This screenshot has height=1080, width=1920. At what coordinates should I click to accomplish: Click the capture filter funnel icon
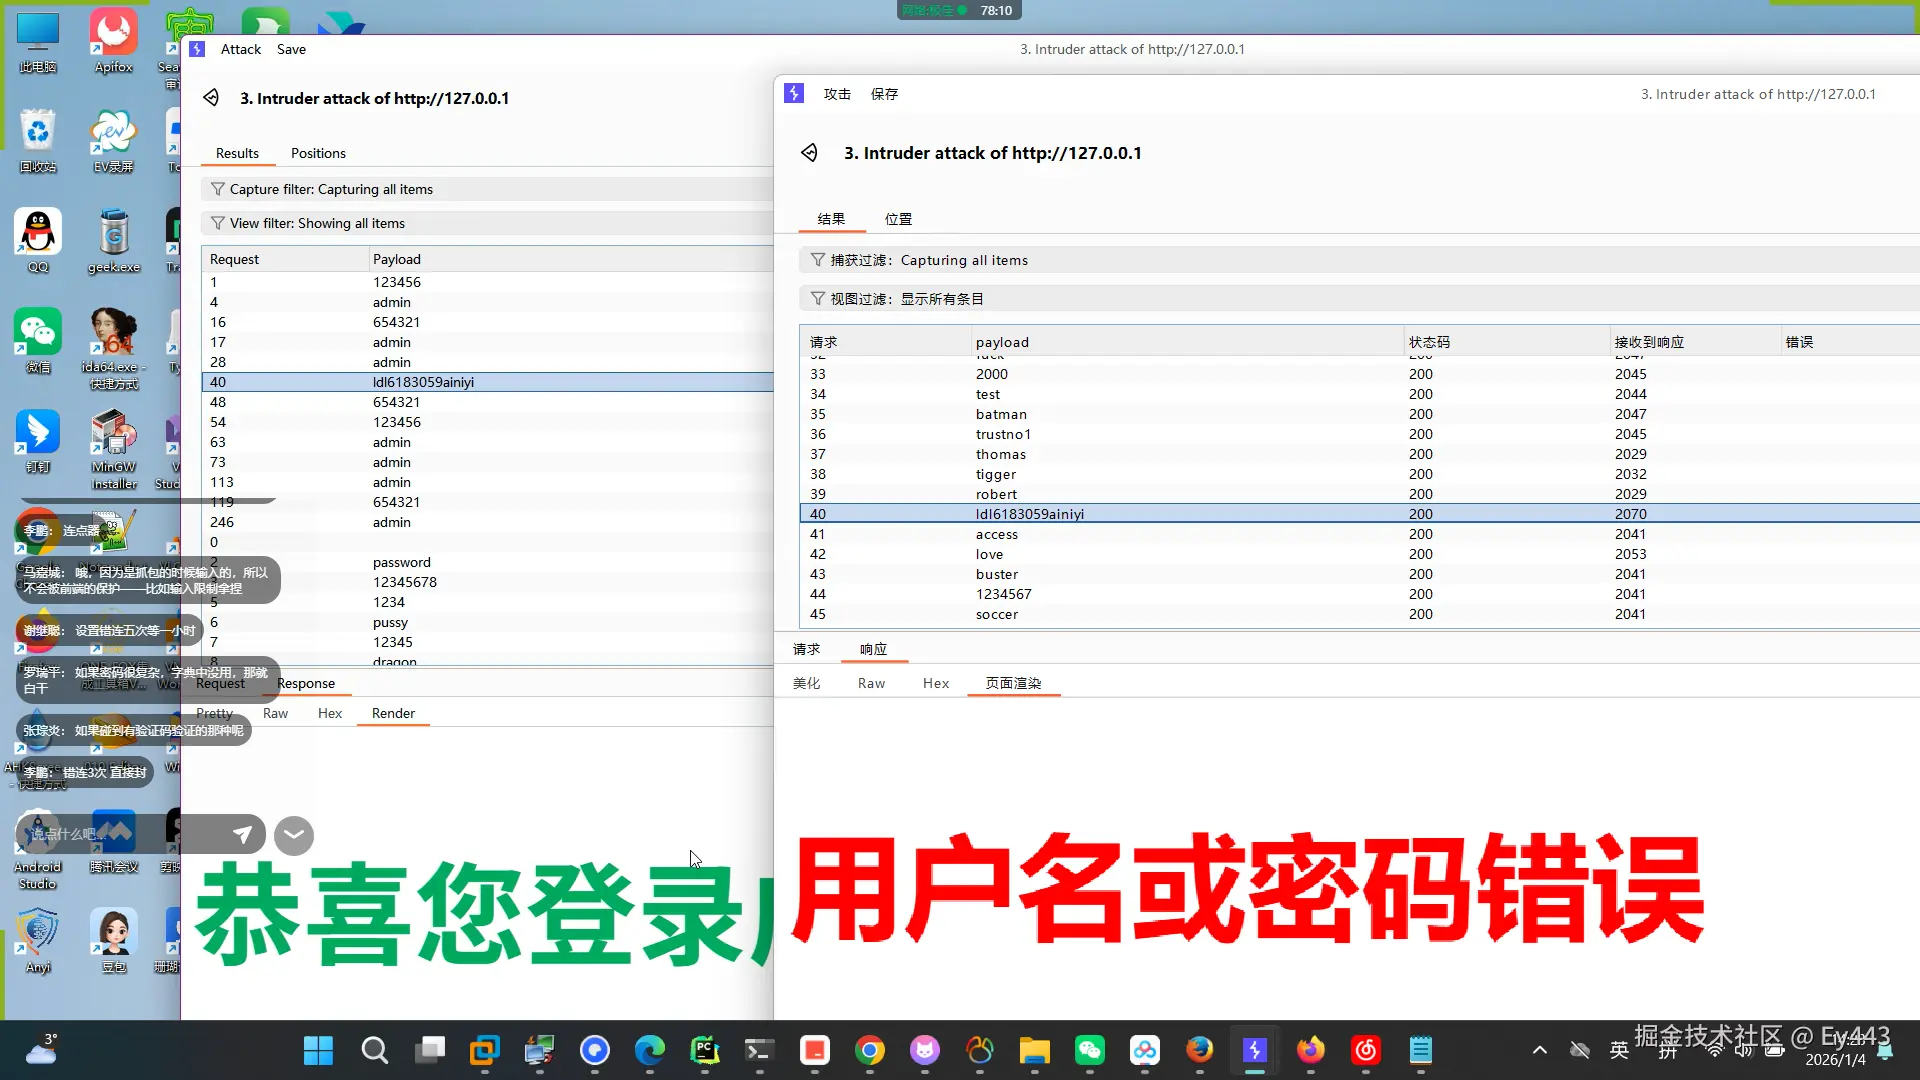pos(817,260)
